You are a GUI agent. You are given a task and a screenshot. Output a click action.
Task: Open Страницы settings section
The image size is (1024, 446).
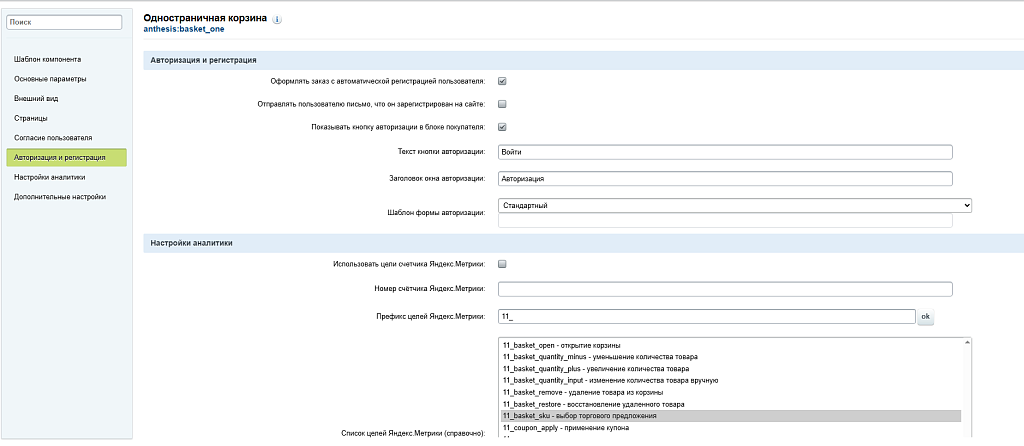[x=30, y=118]
